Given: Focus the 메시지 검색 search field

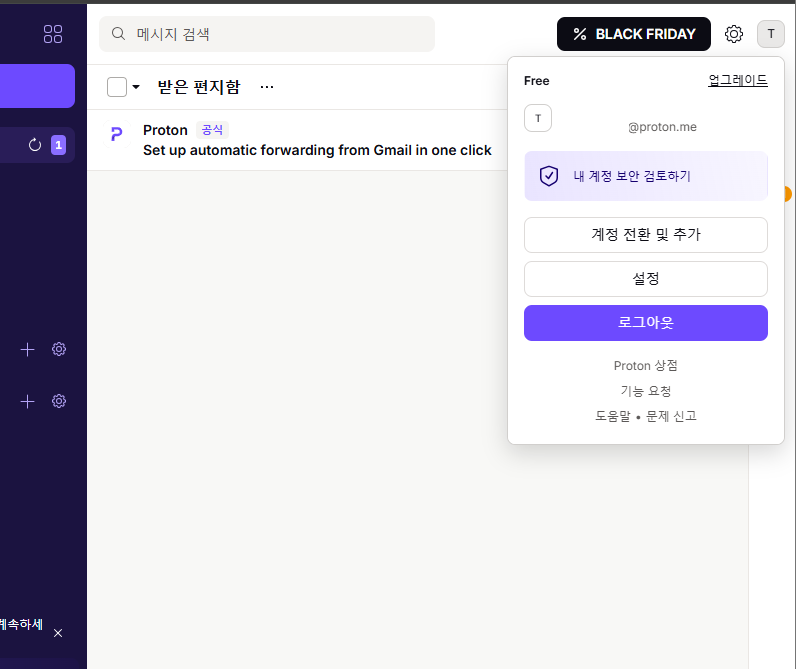Looking at the screenshot, I should point(267,34).
